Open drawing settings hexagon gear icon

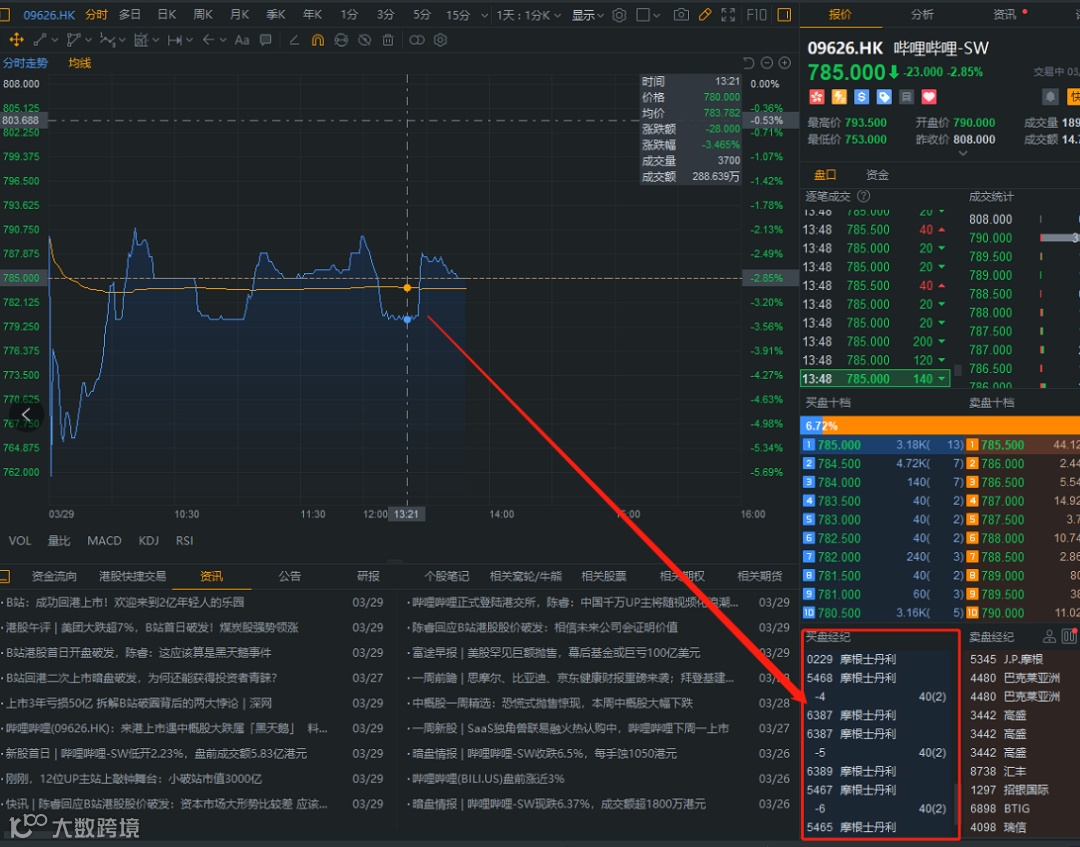(x=440, y=41)
